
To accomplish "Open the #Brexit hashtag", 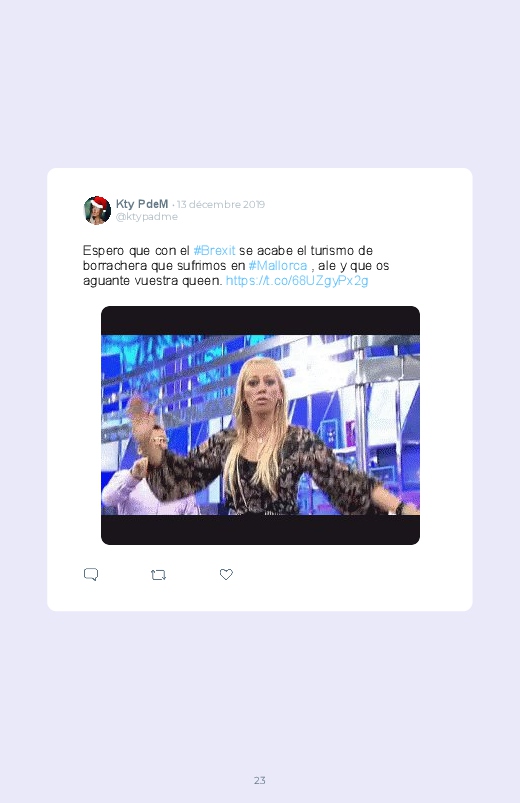I will coord(214,250).
